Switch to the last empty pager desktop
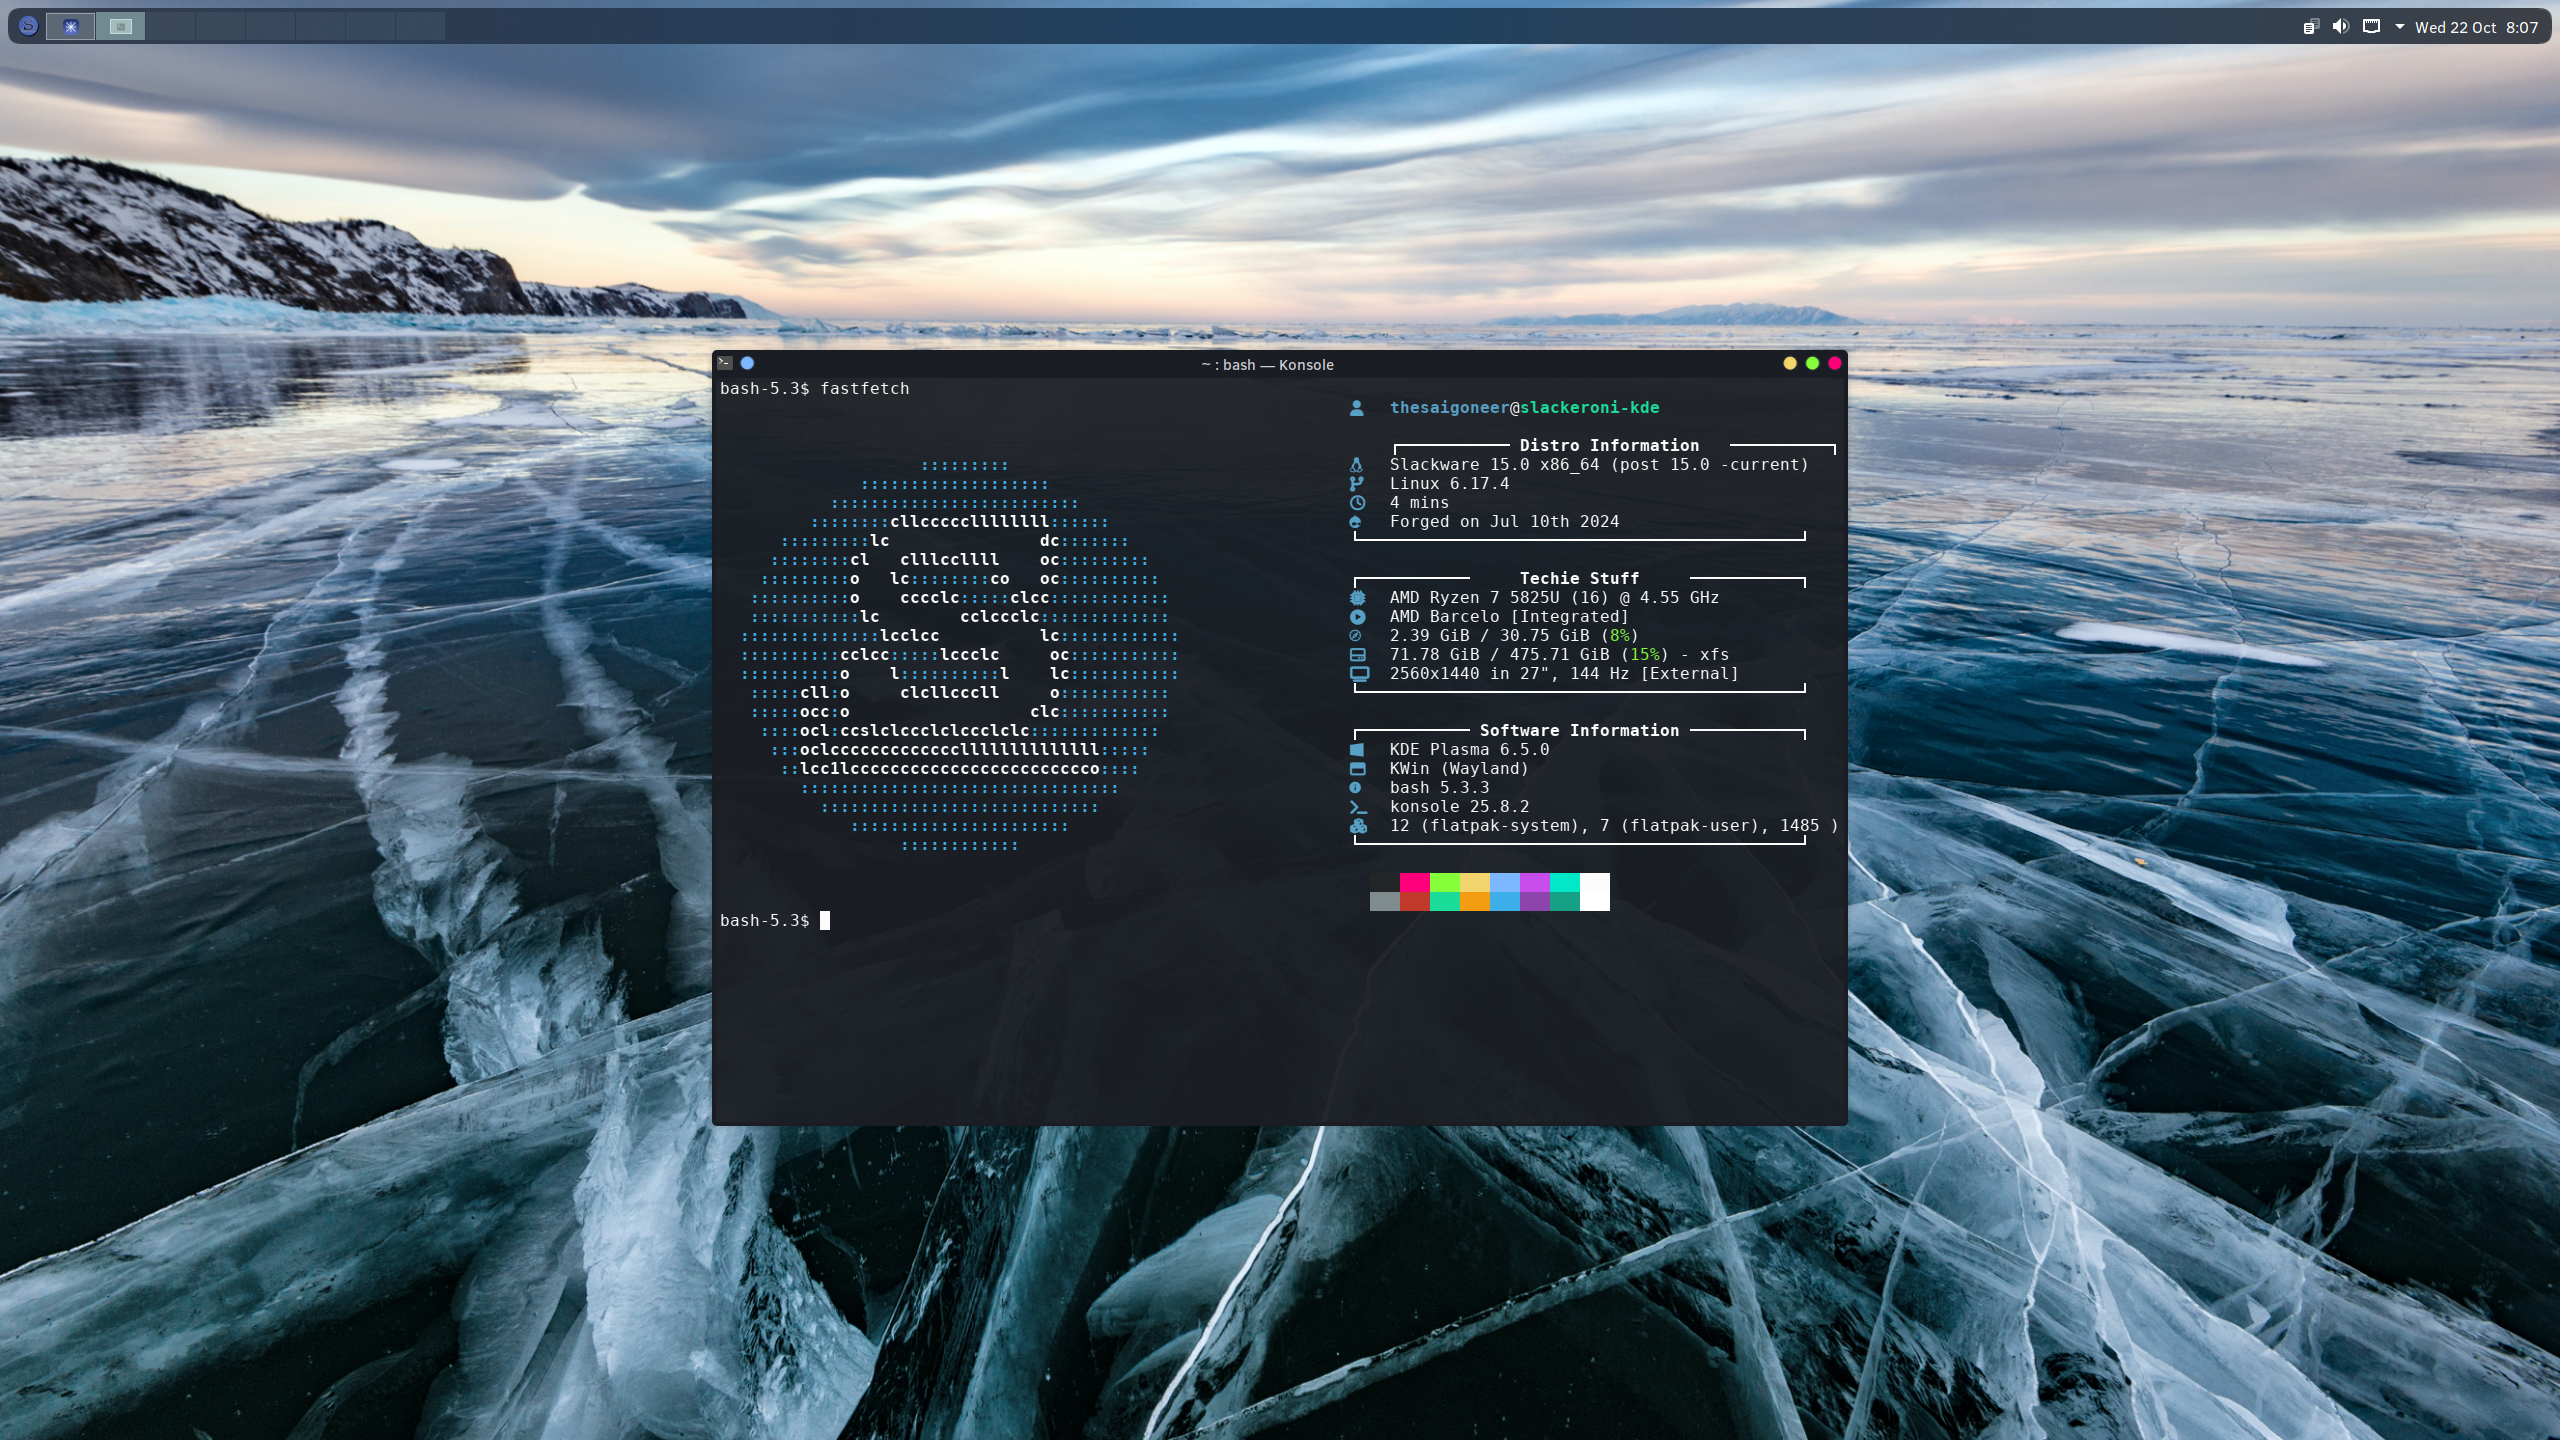2560x1440 pixels. click(420, 26)
